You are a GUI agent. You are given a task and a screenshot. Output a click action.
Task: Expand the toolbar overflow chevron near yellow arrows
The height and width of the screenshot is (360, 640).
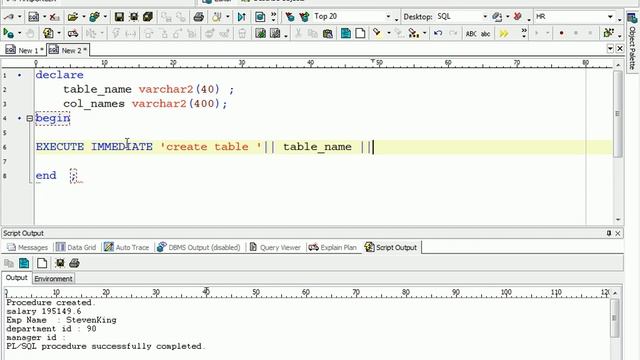click(x=524, y=33)
